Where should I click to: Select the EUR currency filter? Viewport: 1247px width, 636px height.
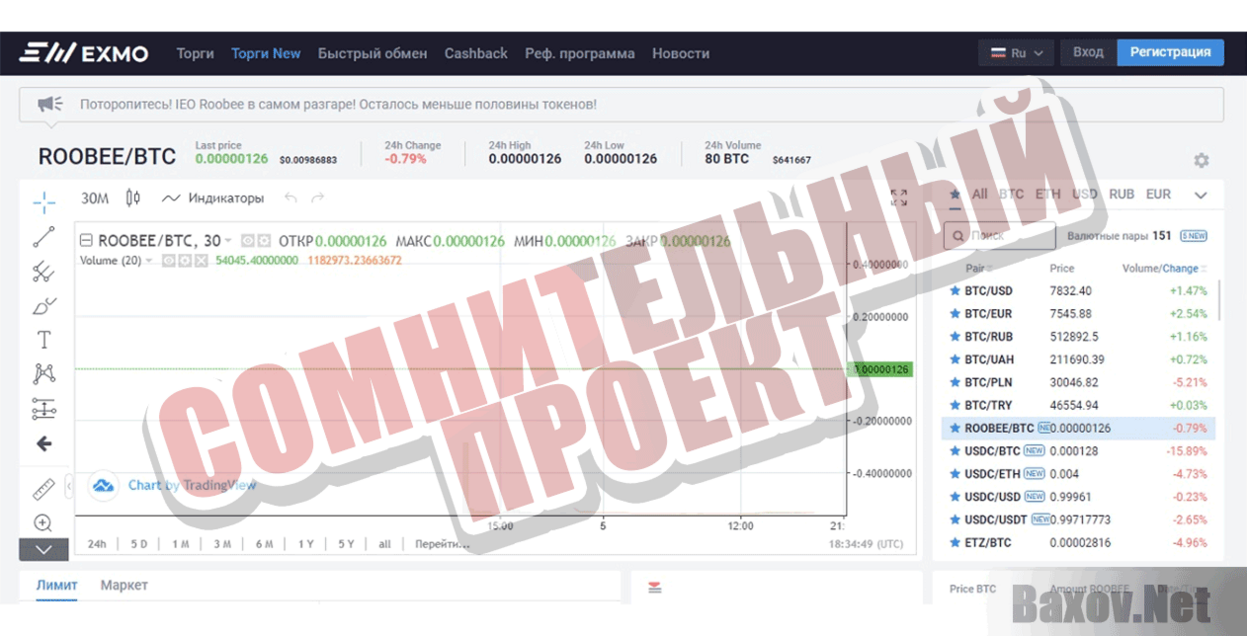point(1158,194)
